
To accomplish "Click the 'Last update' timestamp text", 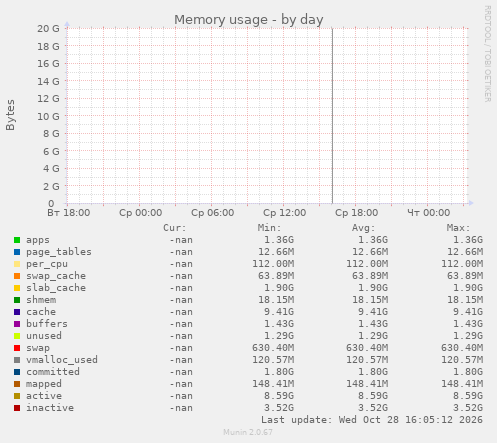I will click(372, 420).
